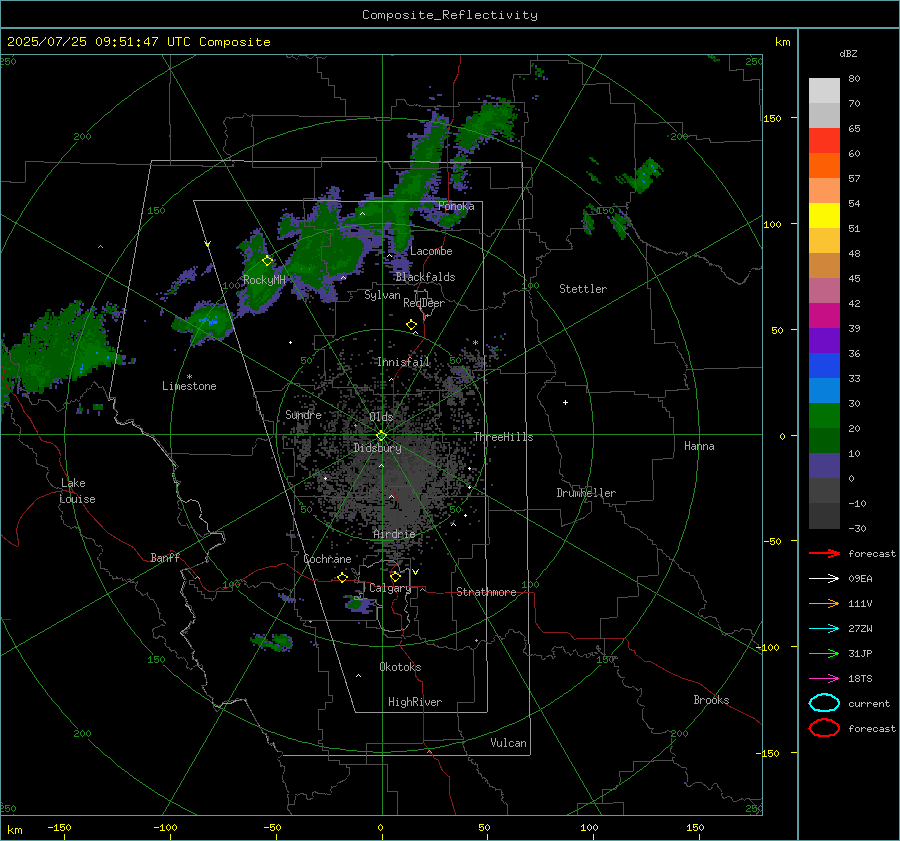The image size is (900, 841).
Task: Click the Lake Louise label
Action: click(77, 491)
